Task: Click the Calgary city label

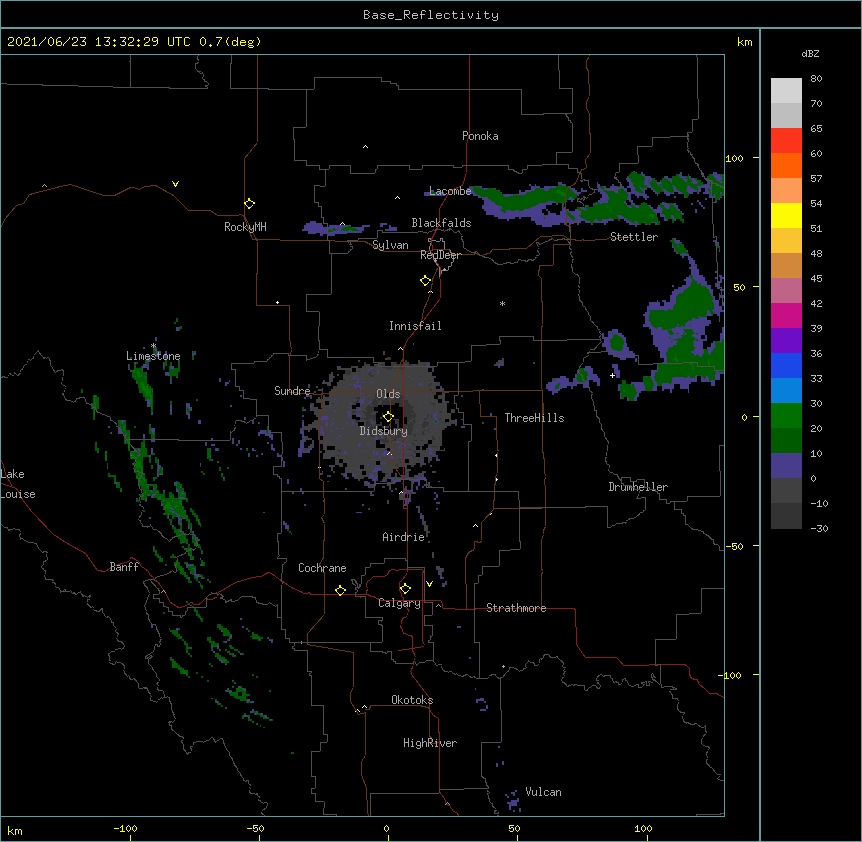Action: [399, 603]
